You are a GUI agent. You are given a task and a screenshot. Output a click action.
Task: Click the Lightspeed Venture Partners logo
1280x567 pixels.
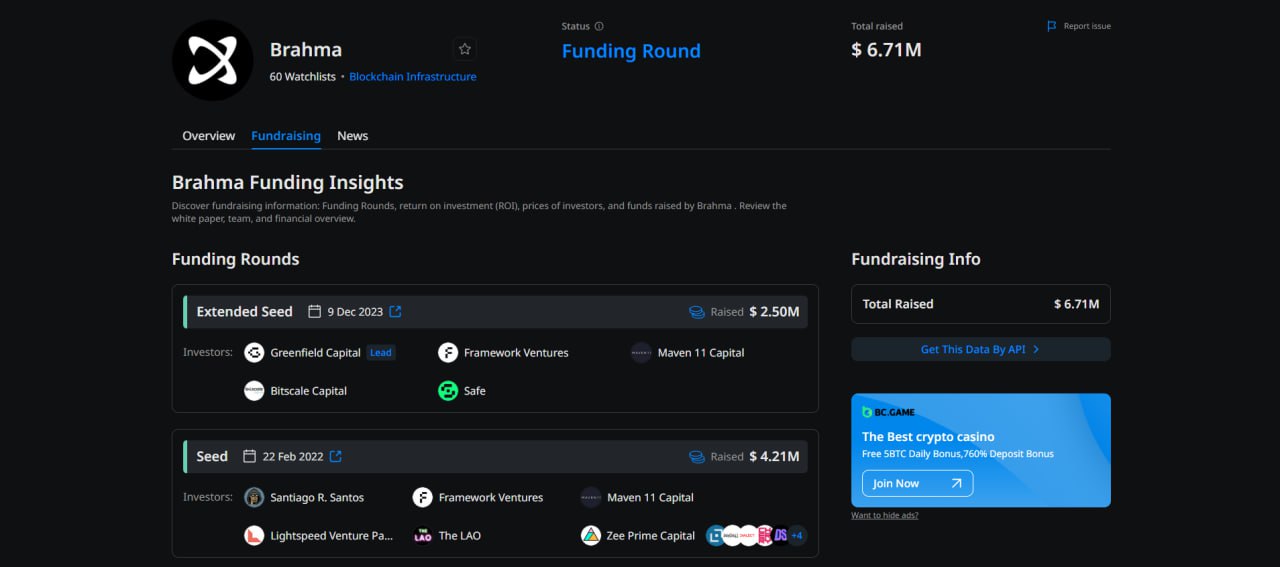(x=254, y=536)
